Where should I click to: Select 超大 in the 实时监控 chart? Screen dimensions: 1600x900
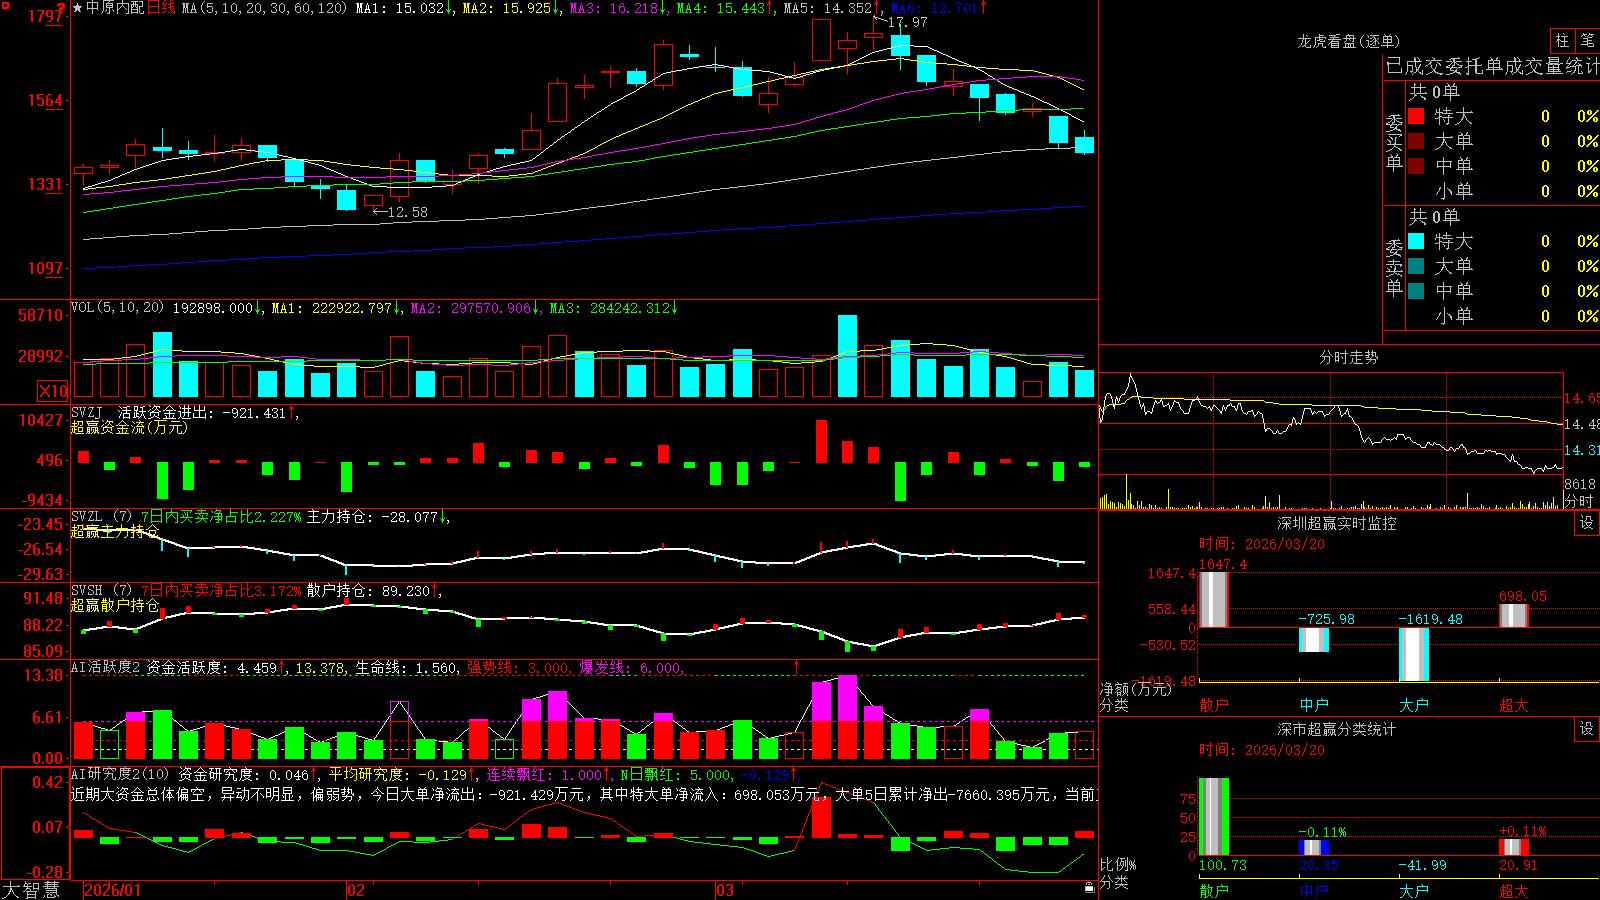pyautogui.click(x=1514, y=705)
